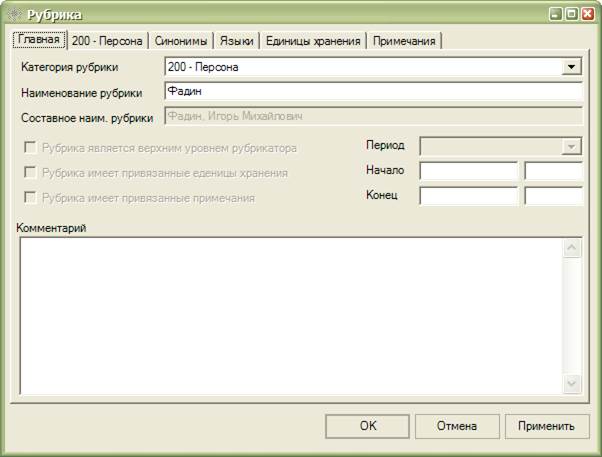Open the Главная tab
Image resolution: width=602 pixels, height=457 pixels.
click(38, 40)
